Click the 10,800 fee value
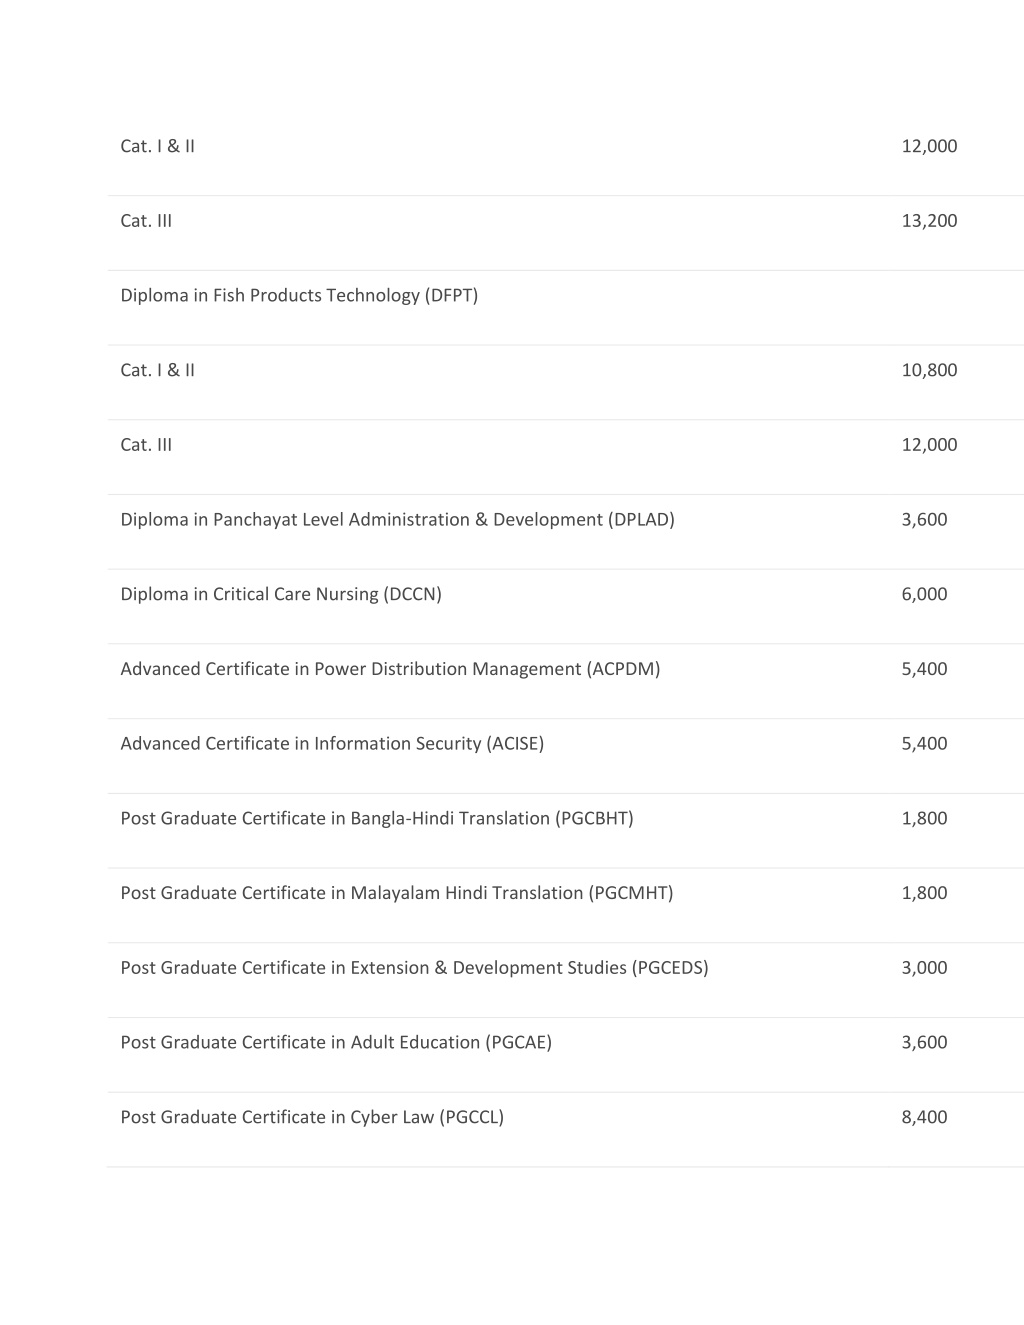This screenshot has height=1325, width=1024. (929, 370)
